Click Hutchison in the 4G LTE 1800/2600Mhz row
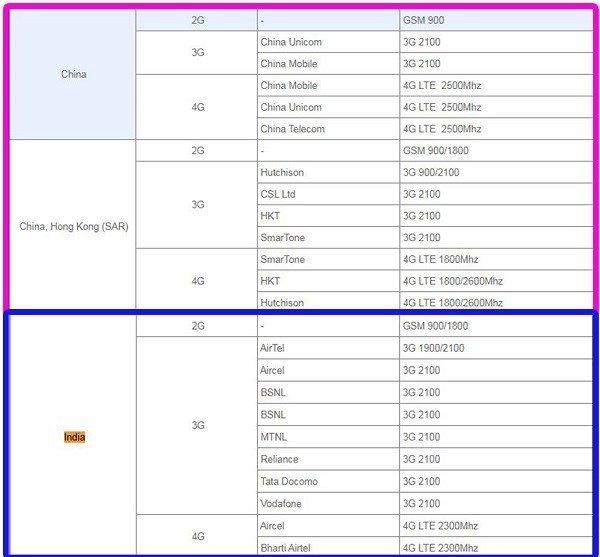 click(x=328, y=301)
